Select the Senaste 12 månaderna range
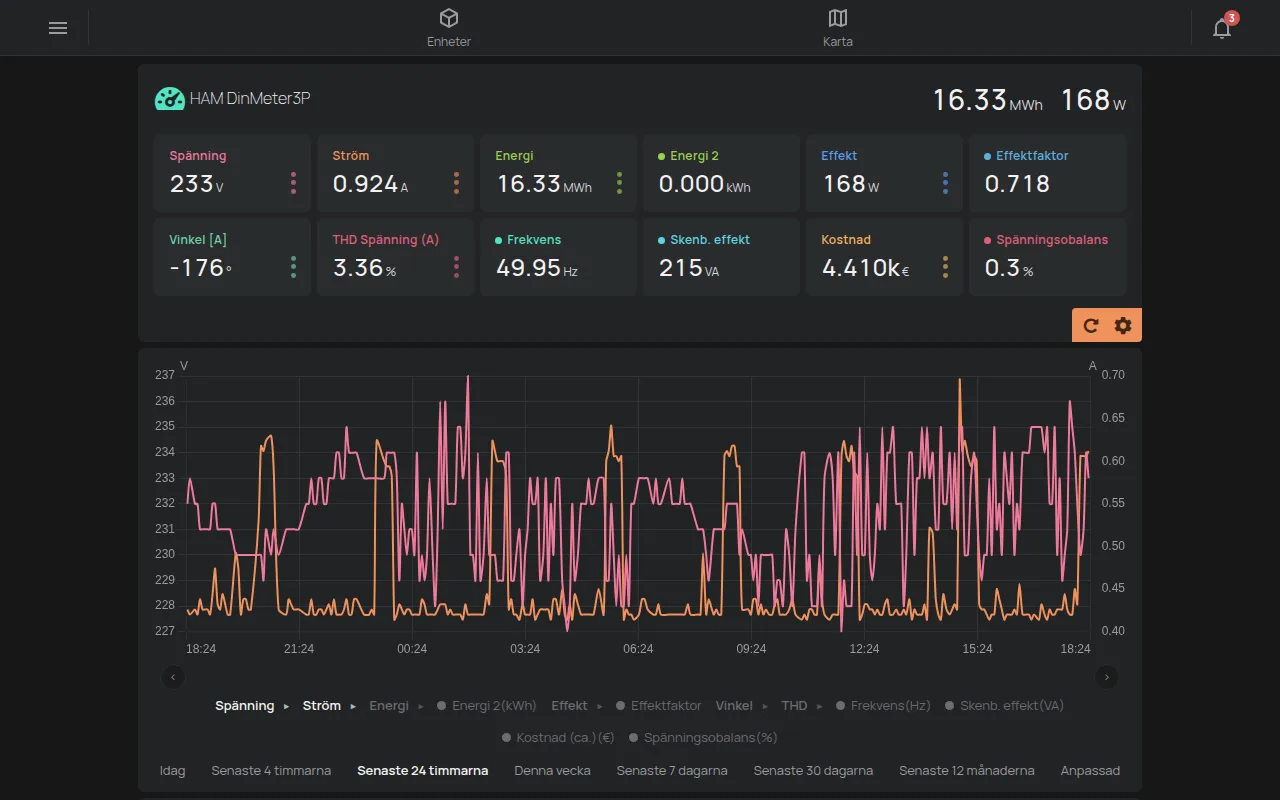 pos(967,771)
